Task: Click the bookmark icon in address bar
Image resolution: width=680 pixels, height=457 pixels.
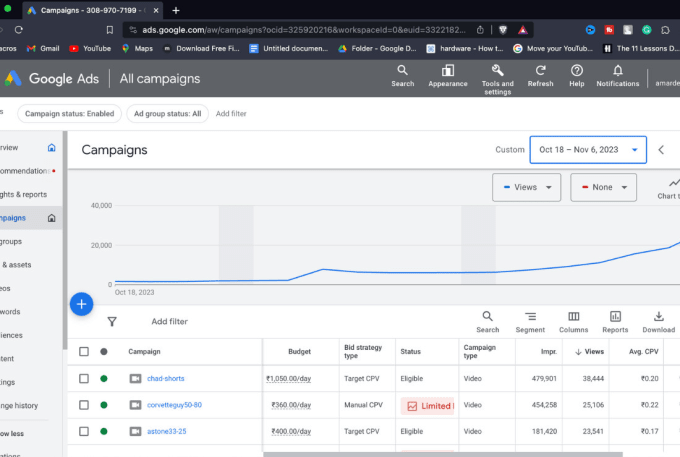Action: click(x=110, y=29)
